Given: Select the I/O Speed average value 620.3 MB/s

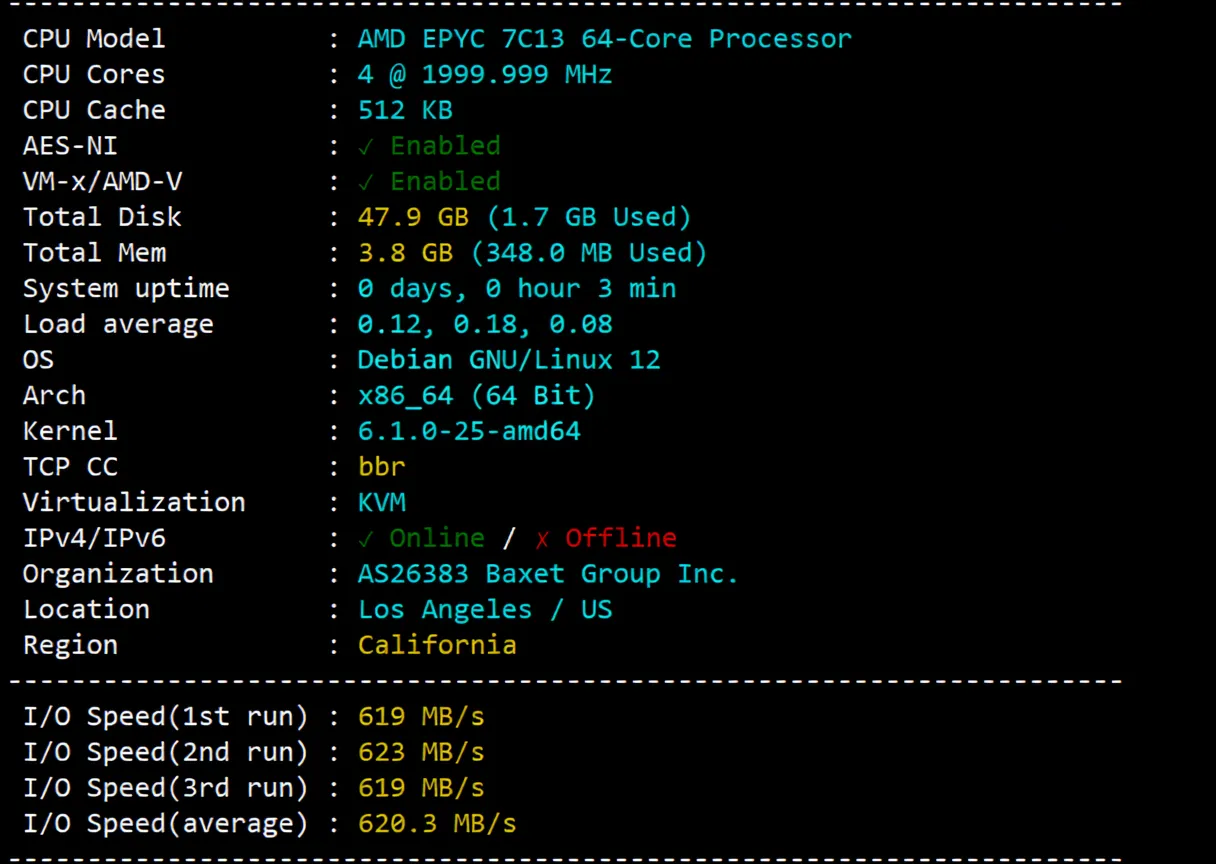Looking at the screenshot, I should [x=437, y=823].
